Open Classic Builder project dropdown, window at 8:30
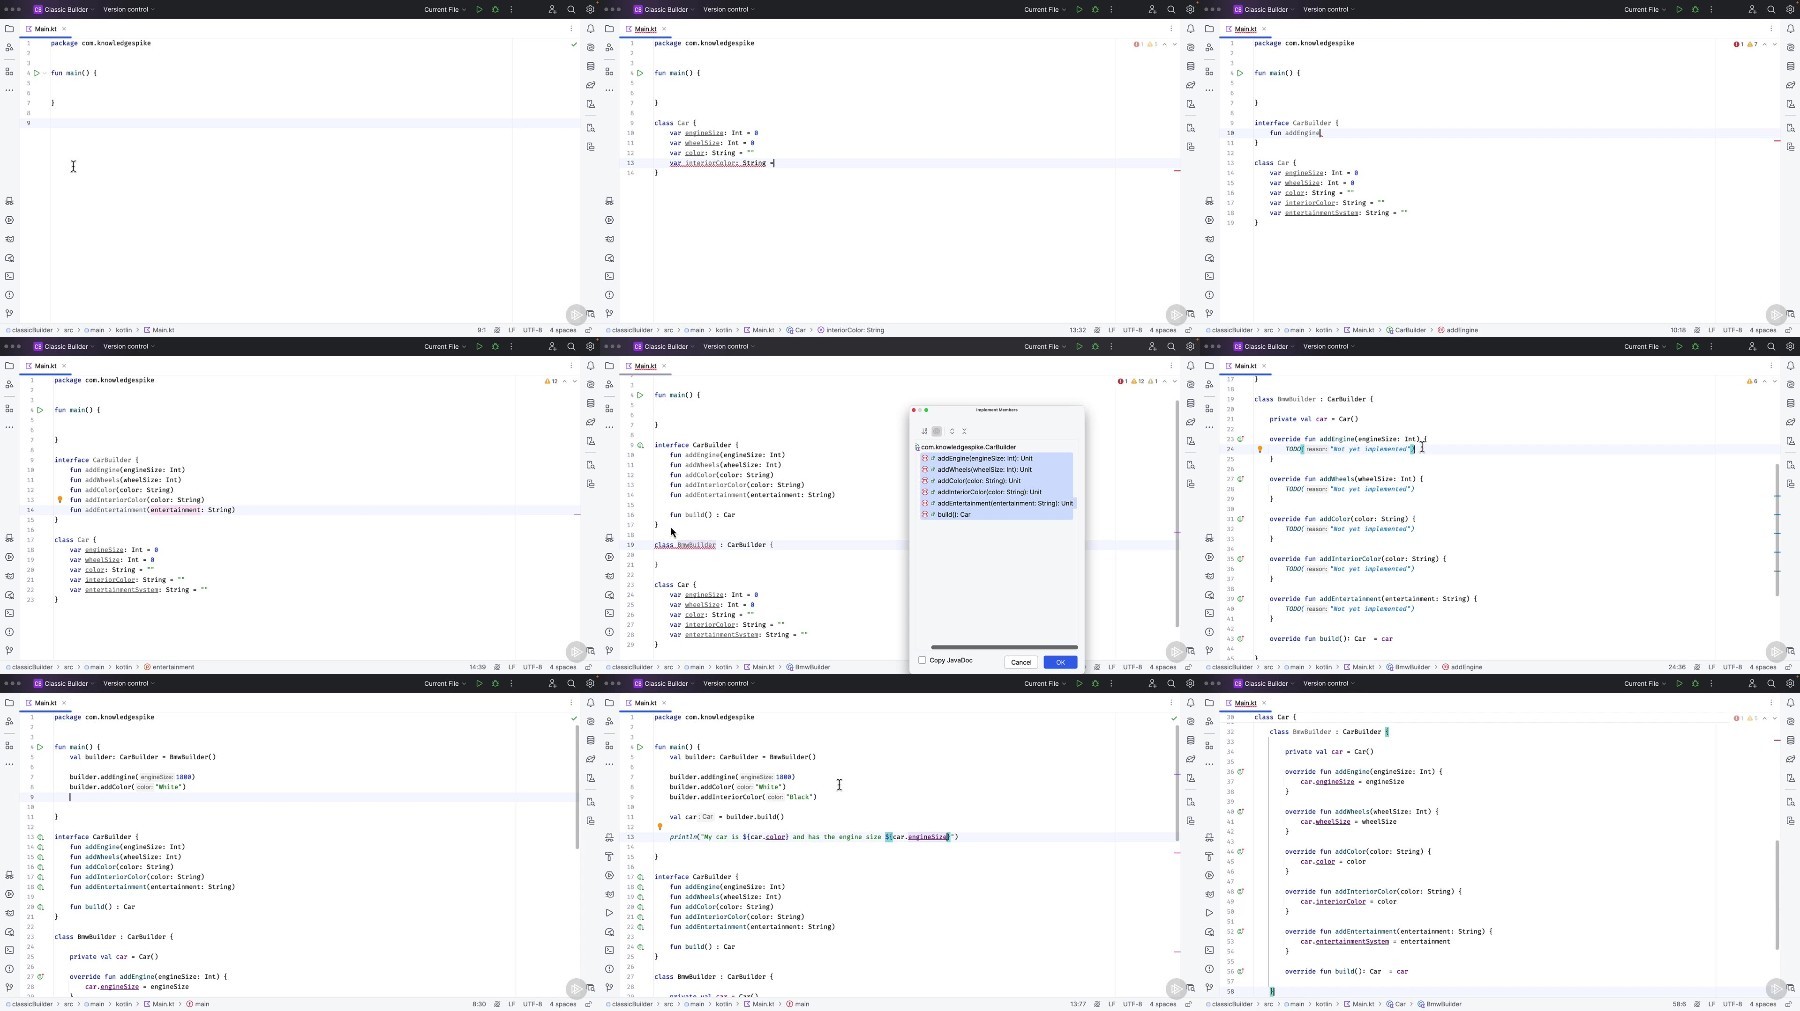Viewport: 1800px width, 1011px height. tap(62, 683)
